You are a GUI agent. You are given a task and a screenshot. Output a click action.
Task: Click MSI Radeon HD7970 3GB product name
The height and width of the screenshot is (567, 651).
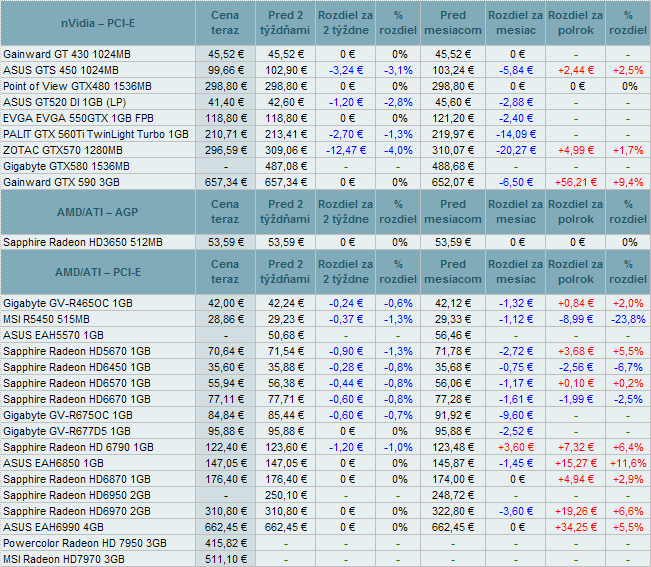click(x=64, y=560)
